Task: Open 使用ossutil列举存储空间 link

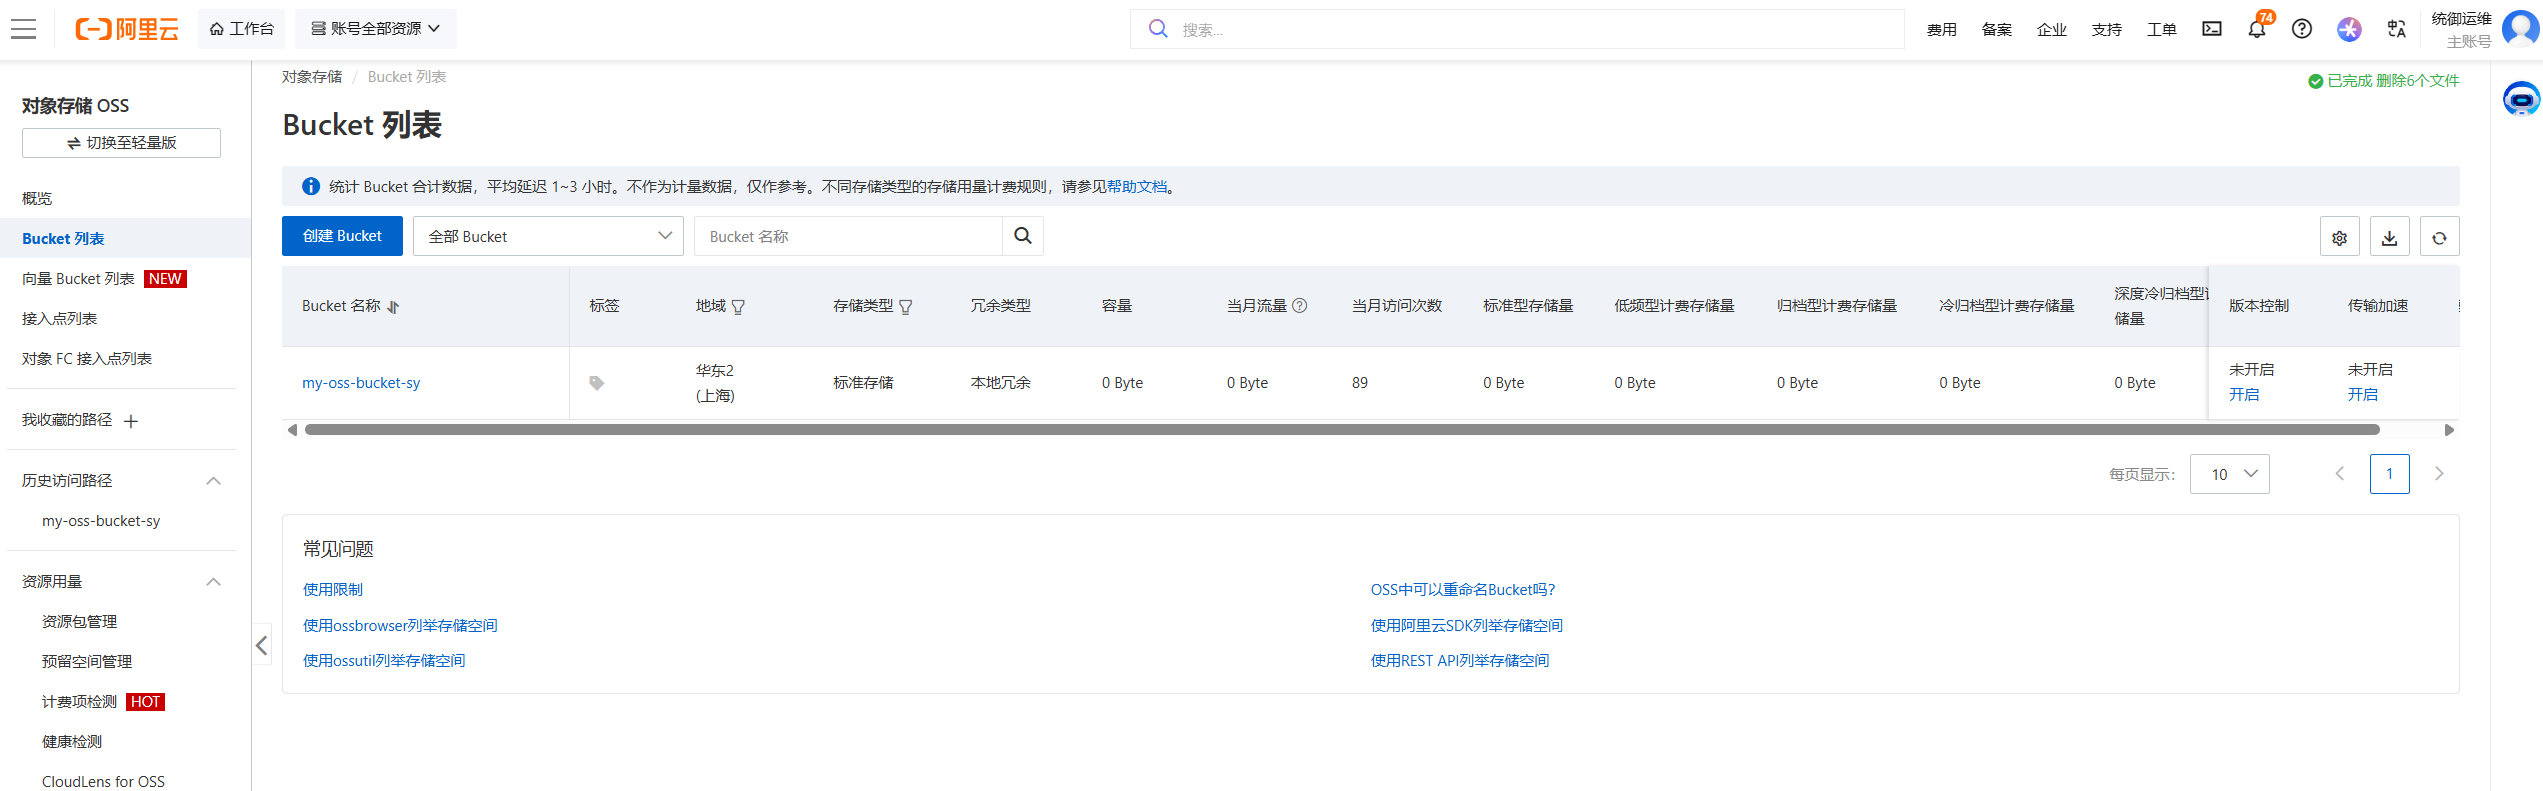Action: click(384, 661)
